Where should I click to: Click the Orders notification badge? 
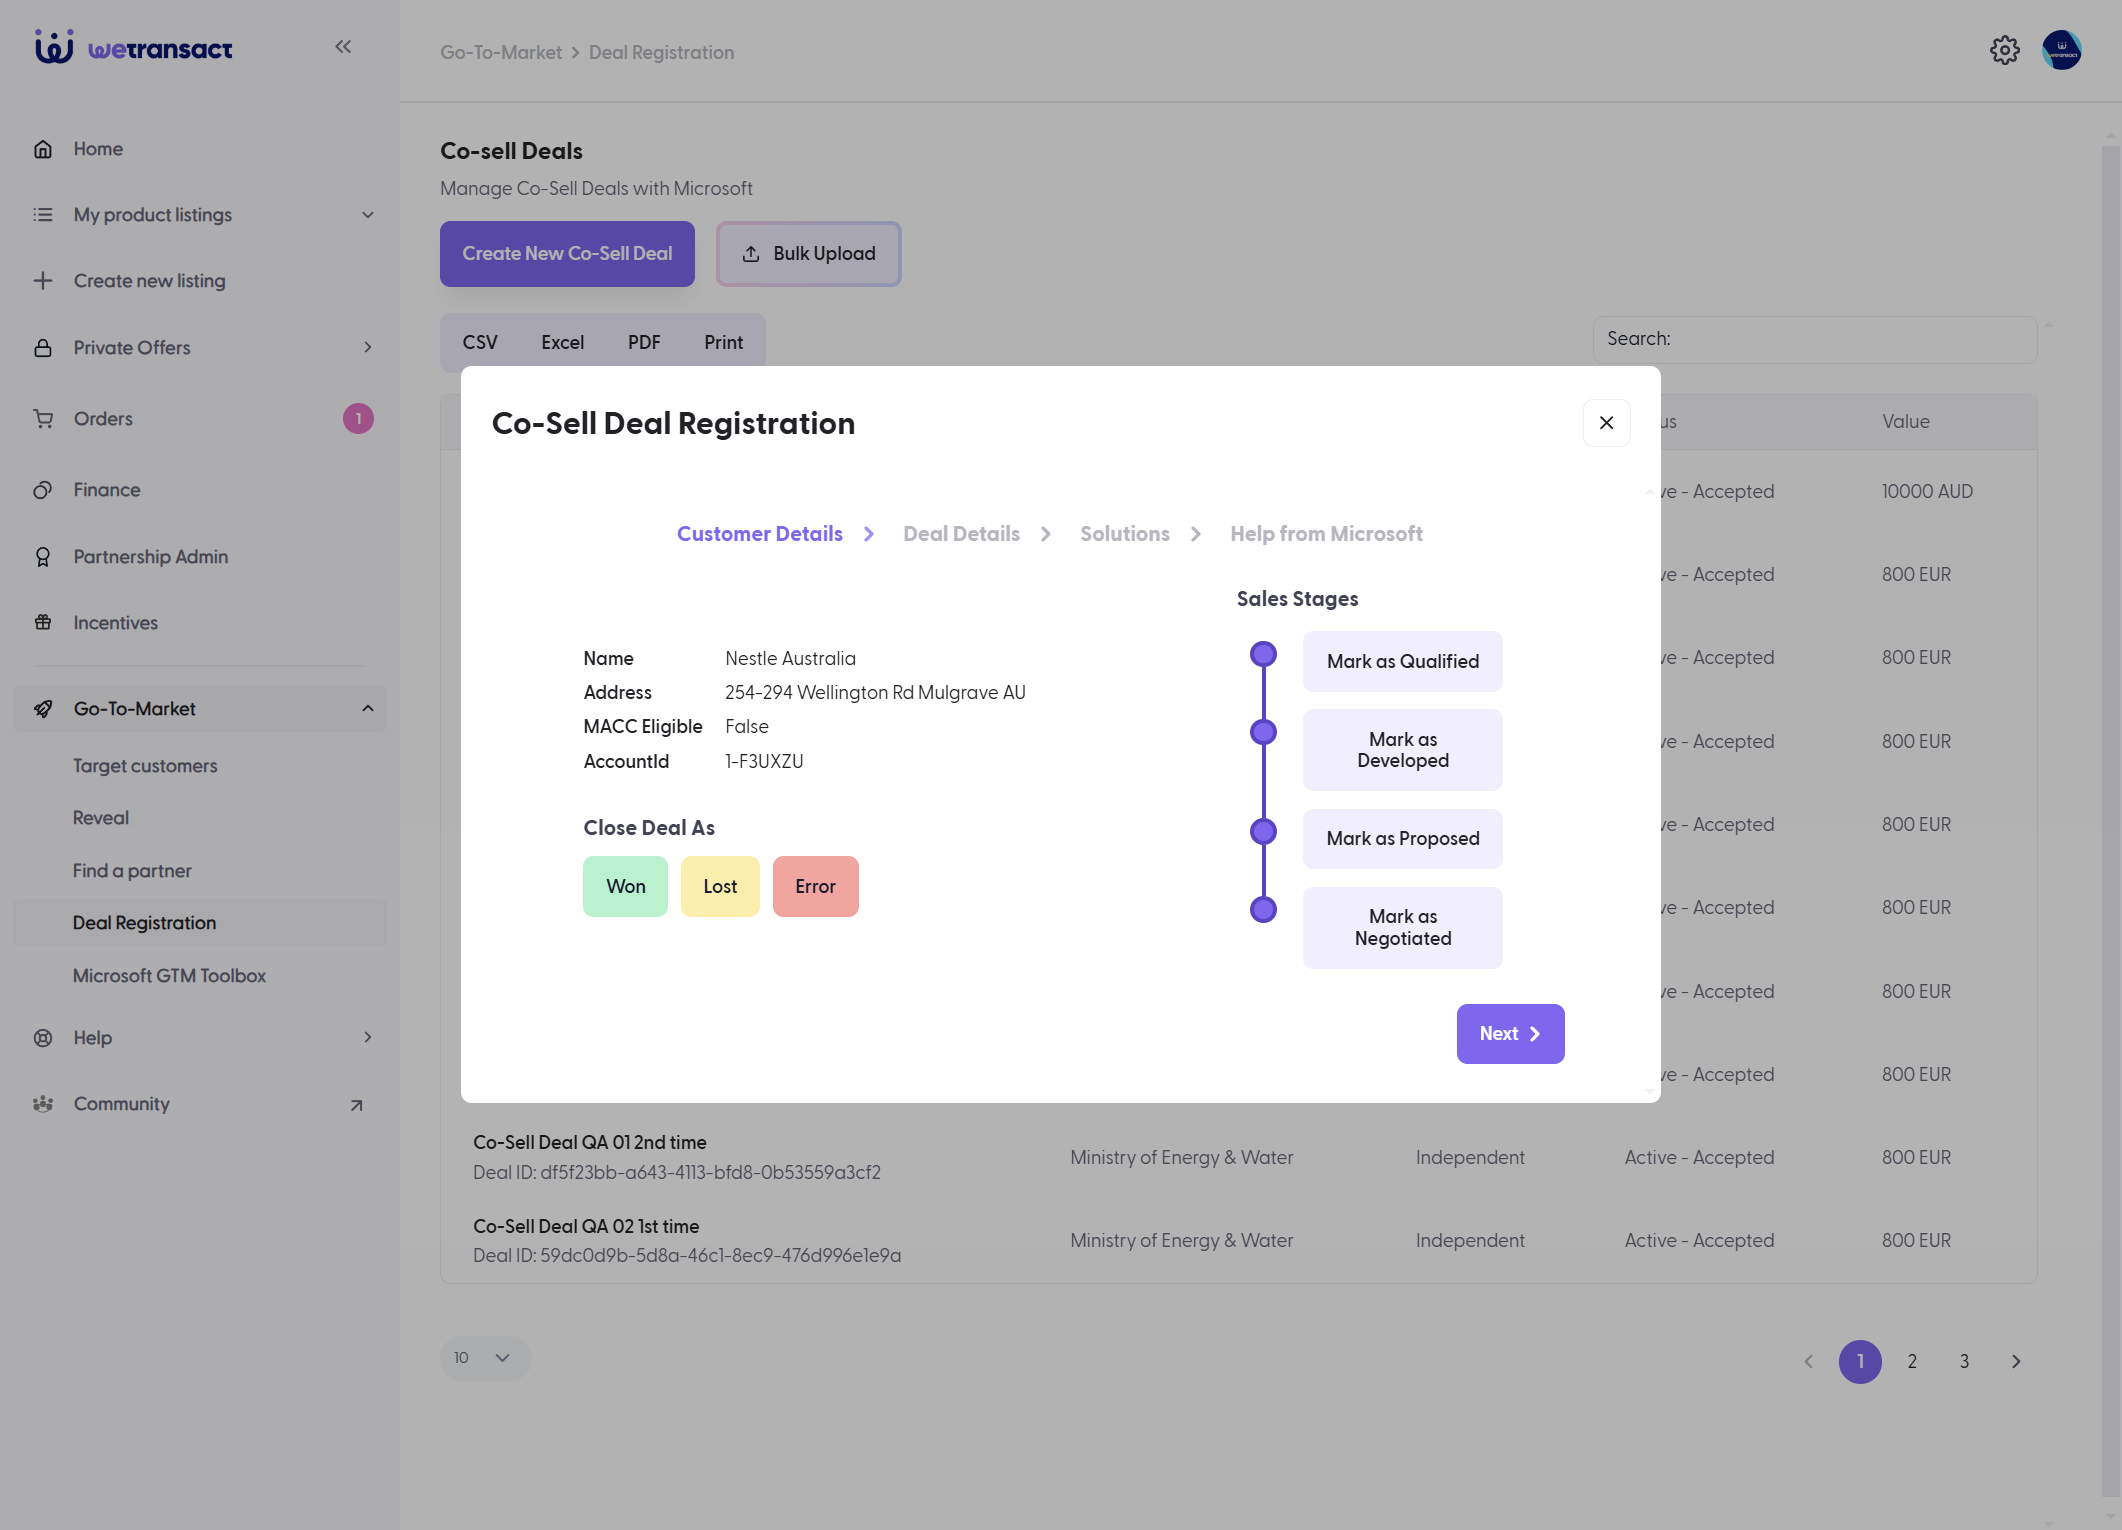tap(358, 419)
